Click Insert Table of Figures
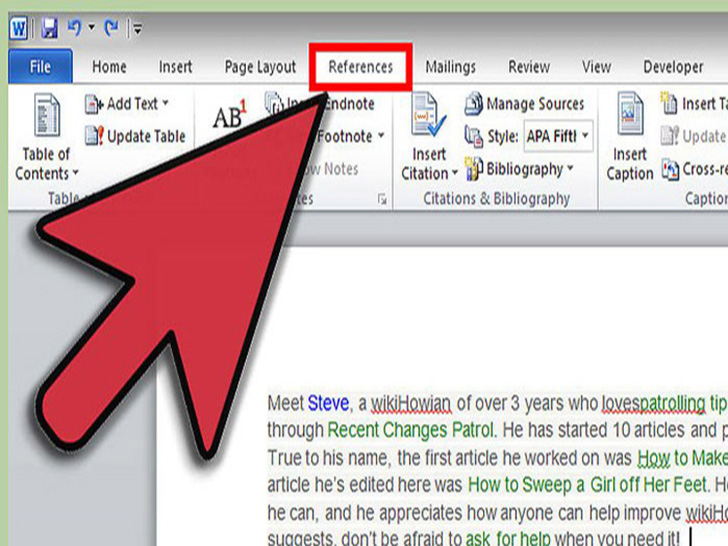728x546 pixels. click(694, 104)
